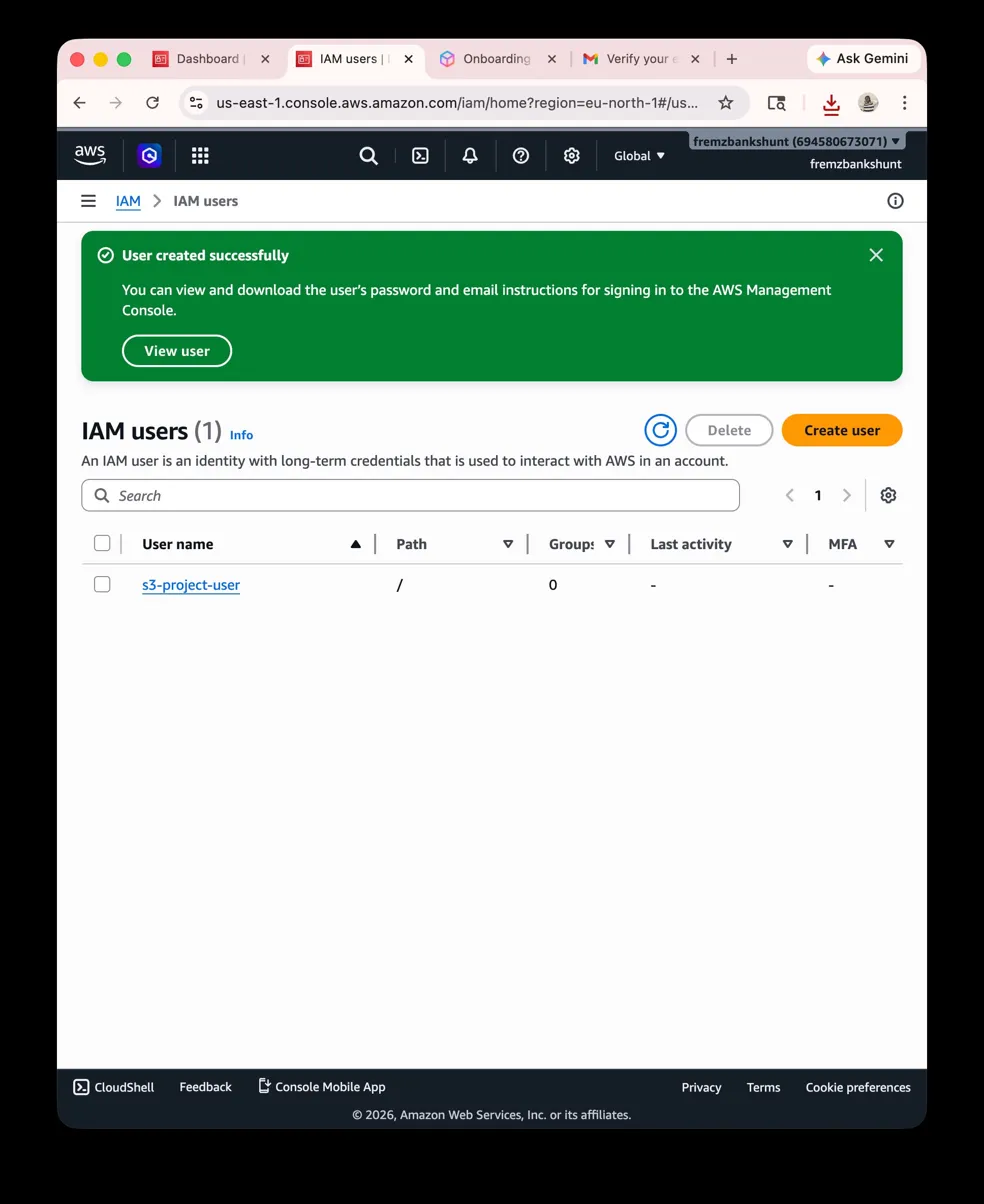Sort the Last activity column
The height and width of the screenshot is (1204, 984).
pyautogui.click(x=788, y=544)
